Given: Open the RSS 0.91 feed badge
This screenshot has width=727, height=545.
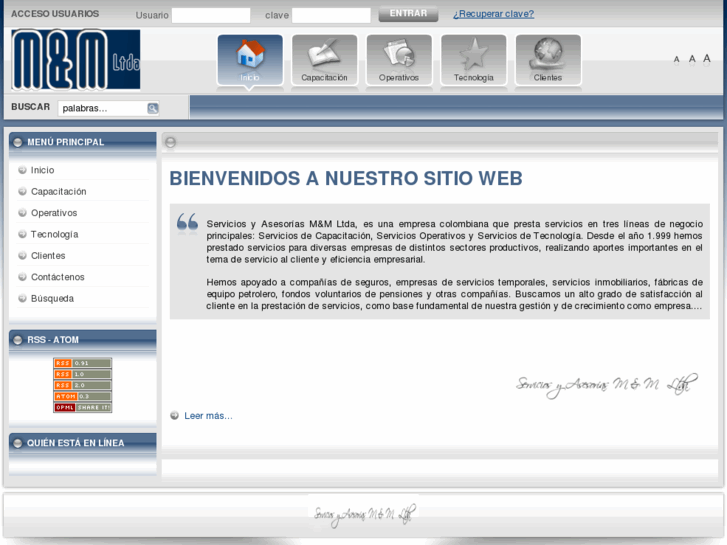Looking at the screenshot, I should point(83,363).
